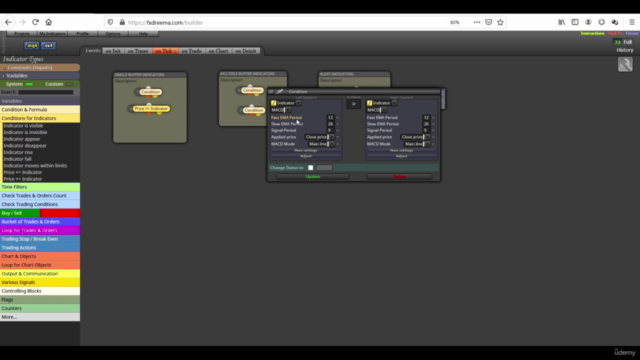Toggle option beside right Slow EMA Period value
The height and width of the screenshot is (360, 640).
click(433, 124)
